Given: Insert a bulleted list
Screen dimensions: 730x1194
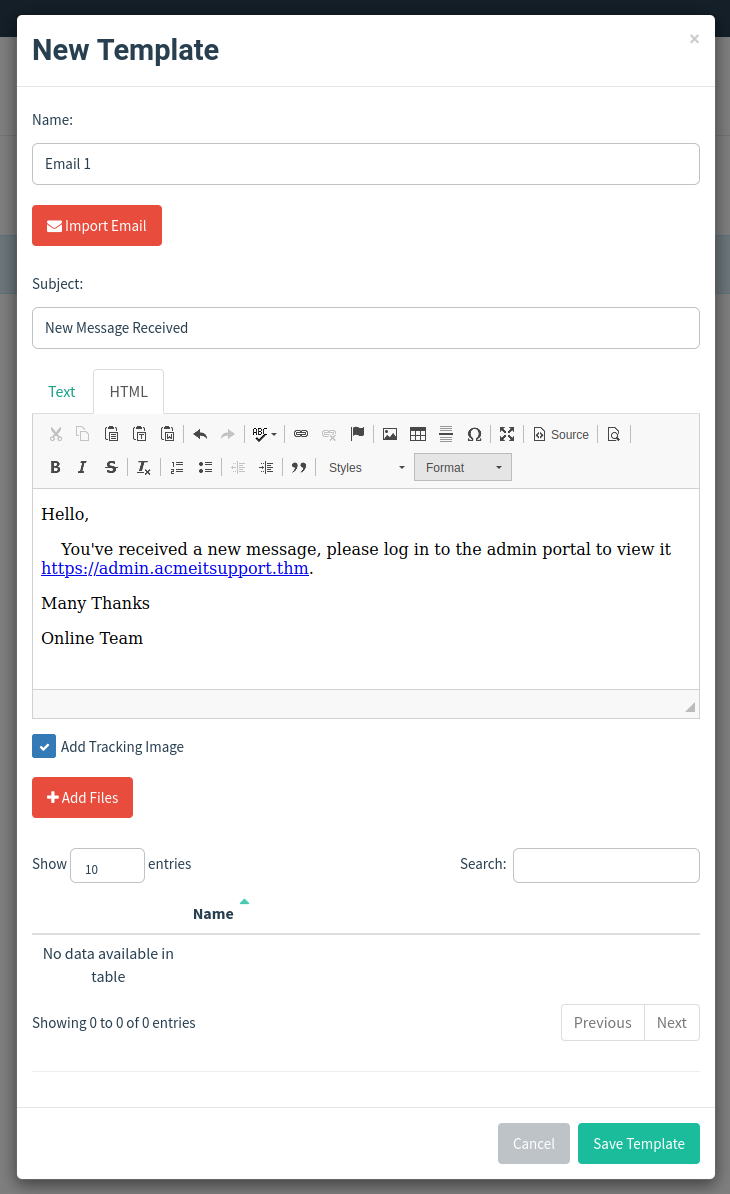Looking at the screenshot, I should [x=205, y=468].
